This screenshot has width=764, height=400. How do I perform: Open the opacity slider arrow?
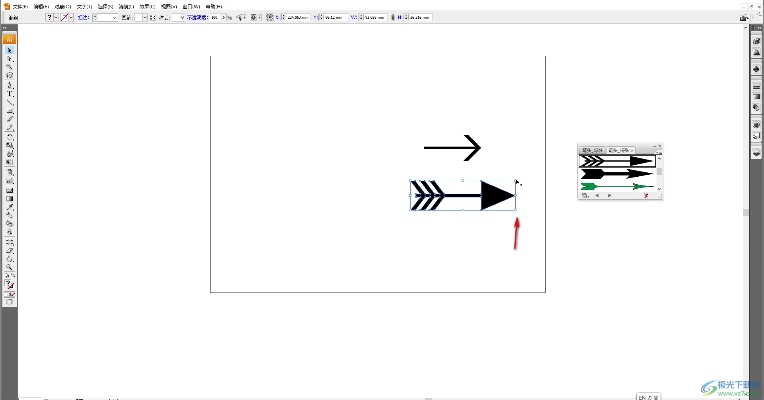[x=223, y=18]
